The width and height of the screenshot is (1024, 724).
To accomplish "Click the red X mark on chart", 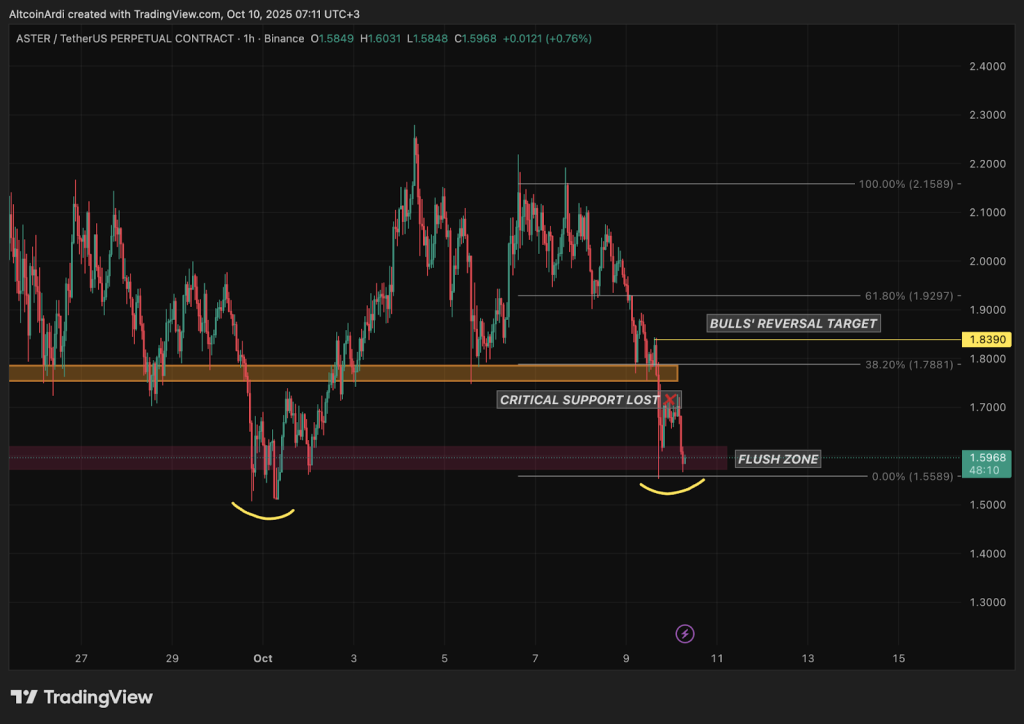I will (x=670, y=399).
